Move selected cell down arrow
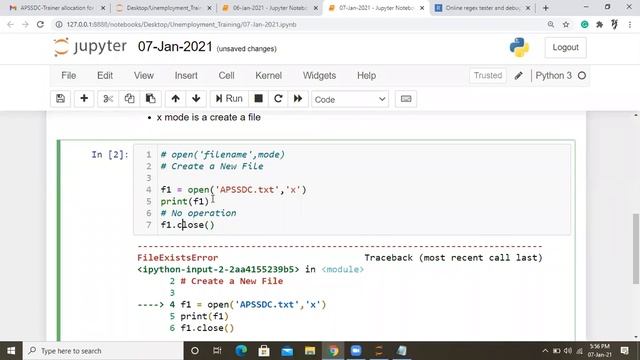 [196, 99]
